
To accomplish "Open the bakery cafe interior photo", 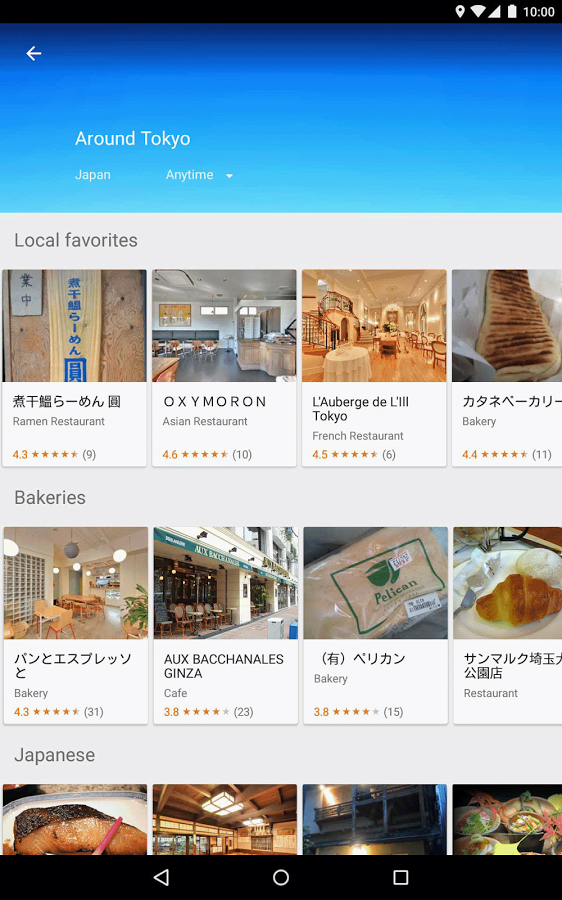I will (76, 583).
